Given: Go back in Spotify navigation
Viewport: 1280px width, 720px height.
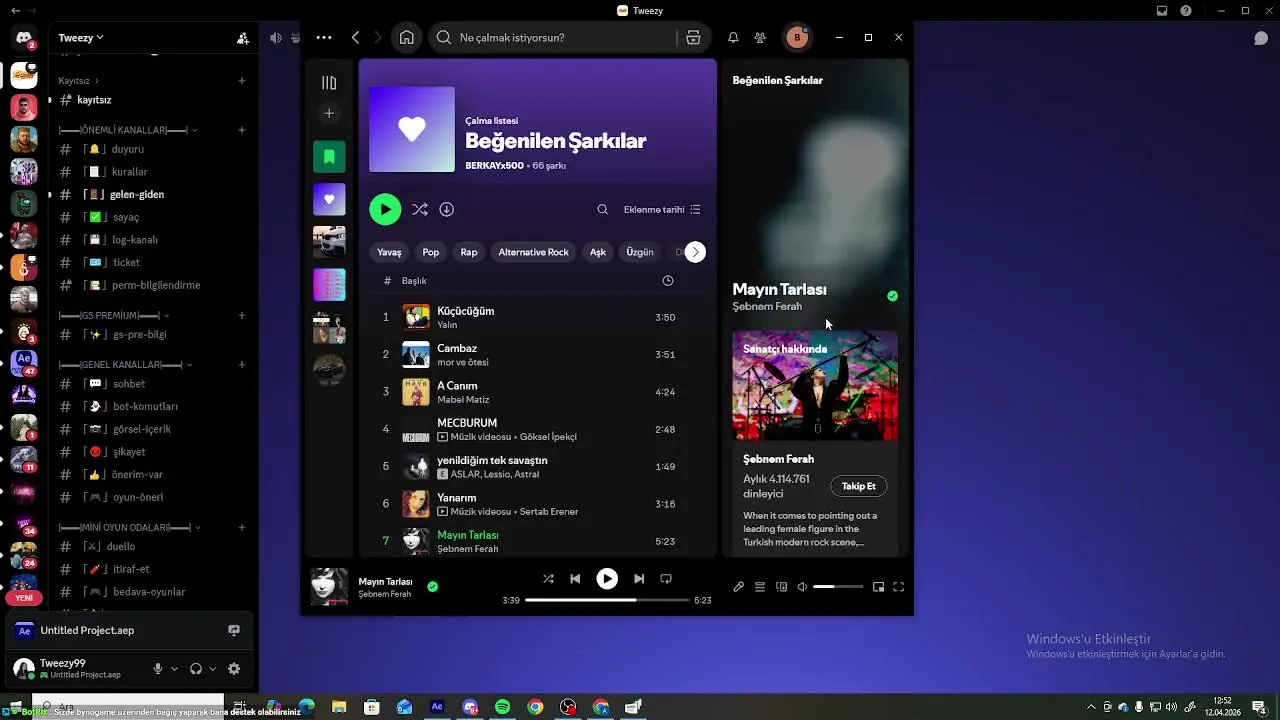Looking at the screenshot, I should (x=356, y=38).
